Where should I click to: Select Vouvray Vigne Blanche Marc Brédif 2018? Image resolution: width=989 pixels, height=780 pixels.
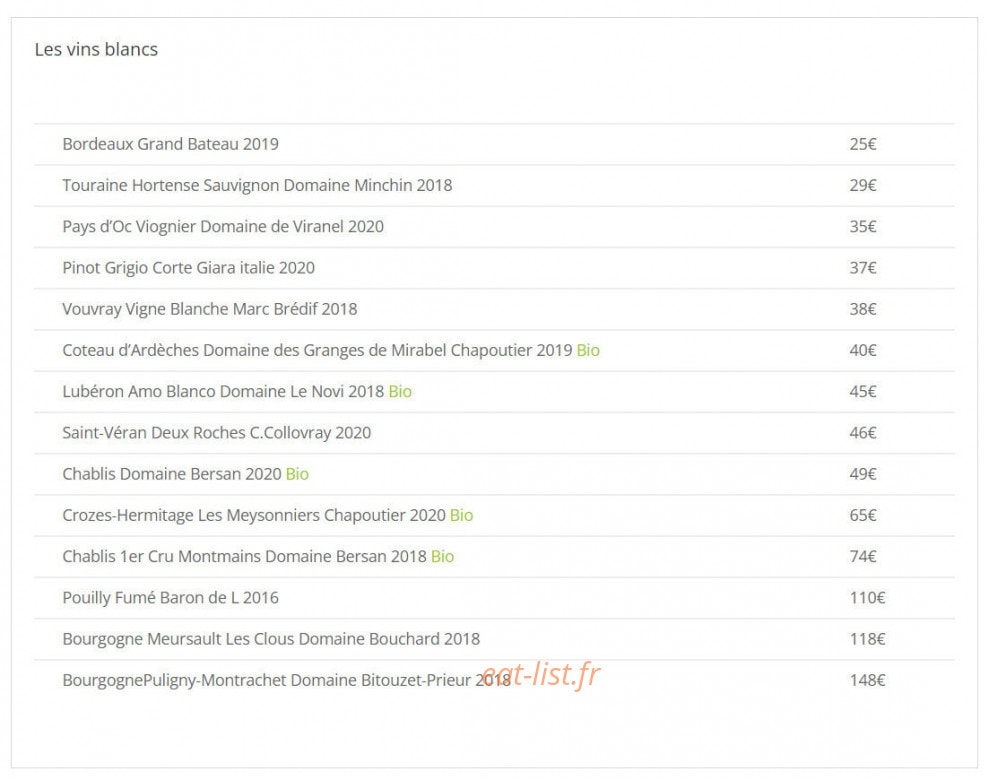494,309
